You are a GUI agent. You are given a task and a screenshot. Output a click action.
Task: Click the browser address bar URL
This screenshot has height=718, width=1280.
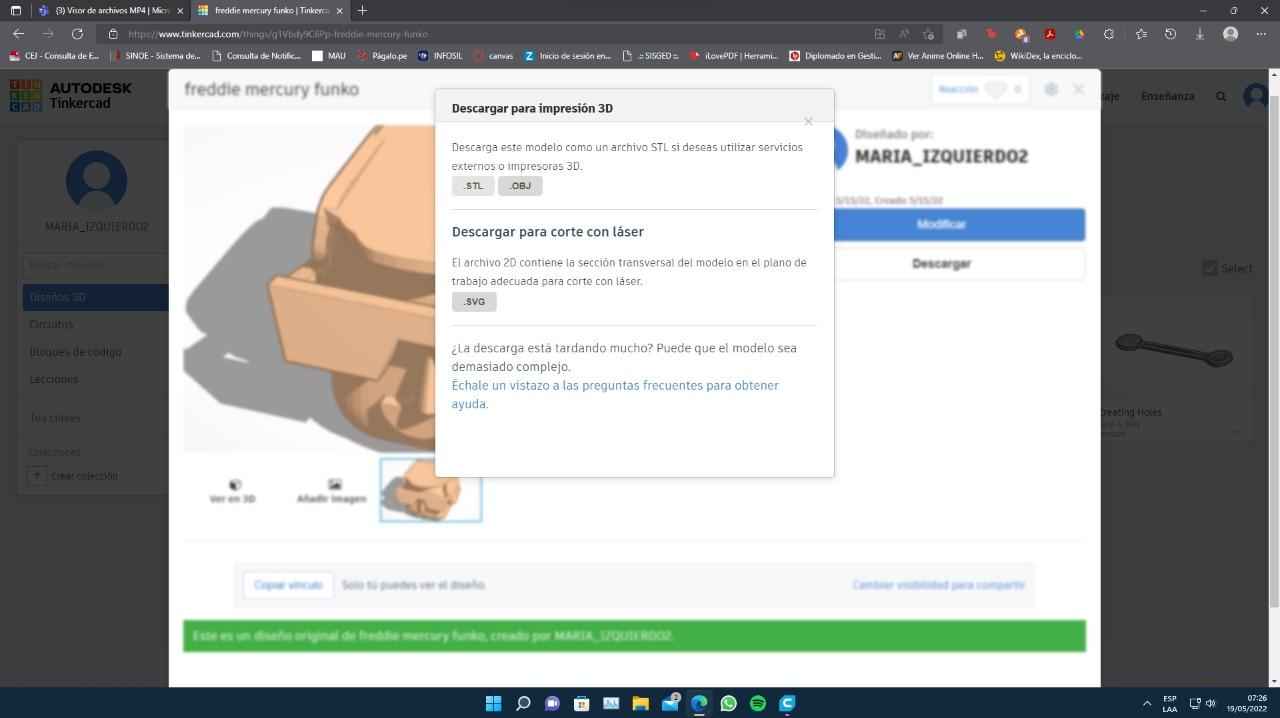(x=278, y=34)
